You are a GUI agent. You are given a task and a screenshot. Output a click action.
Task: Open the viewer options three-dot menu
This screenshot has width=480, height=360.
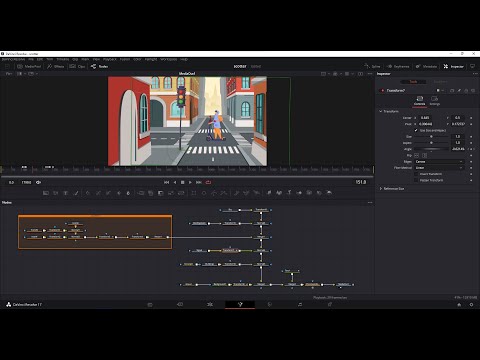point(370,74)
